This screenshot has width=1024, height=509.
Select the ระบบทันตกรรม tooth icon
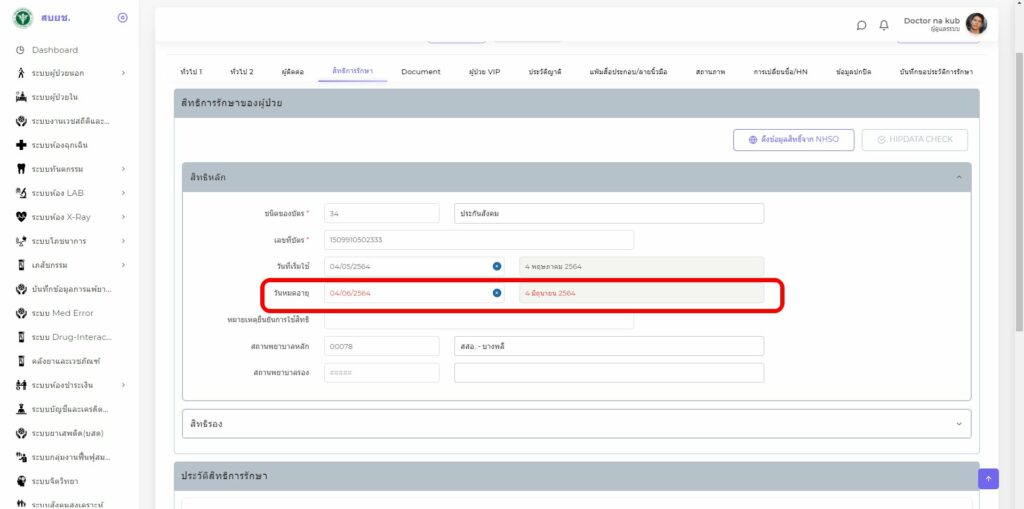point(21,169)
